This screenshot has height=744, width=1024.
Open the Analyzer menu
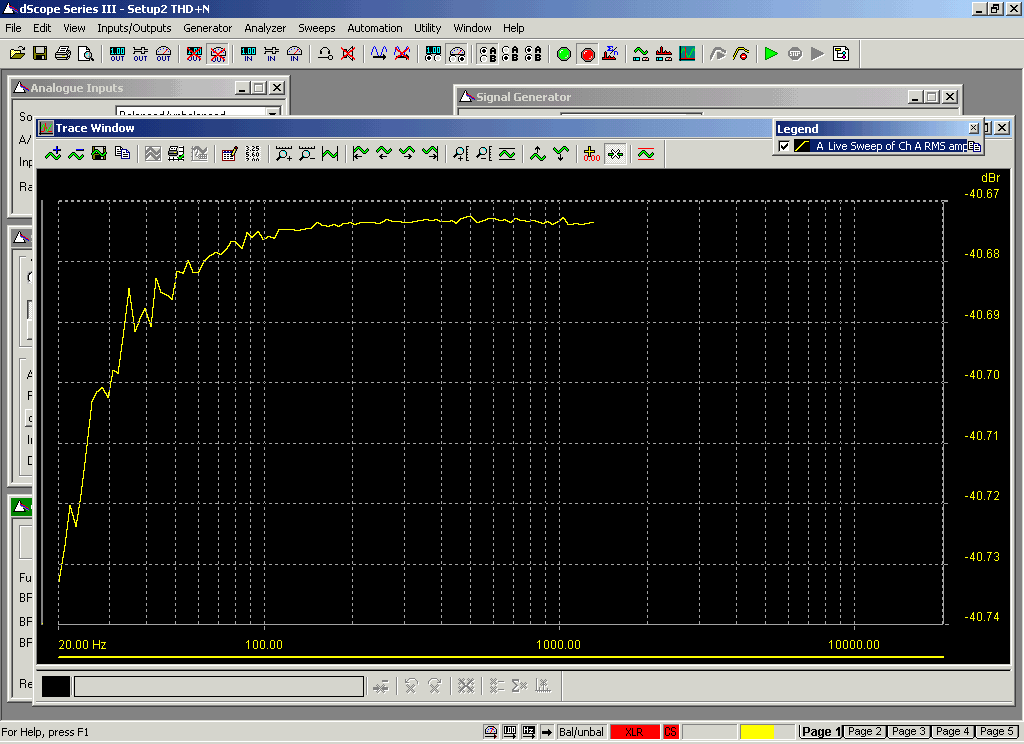tap(264, 28)
